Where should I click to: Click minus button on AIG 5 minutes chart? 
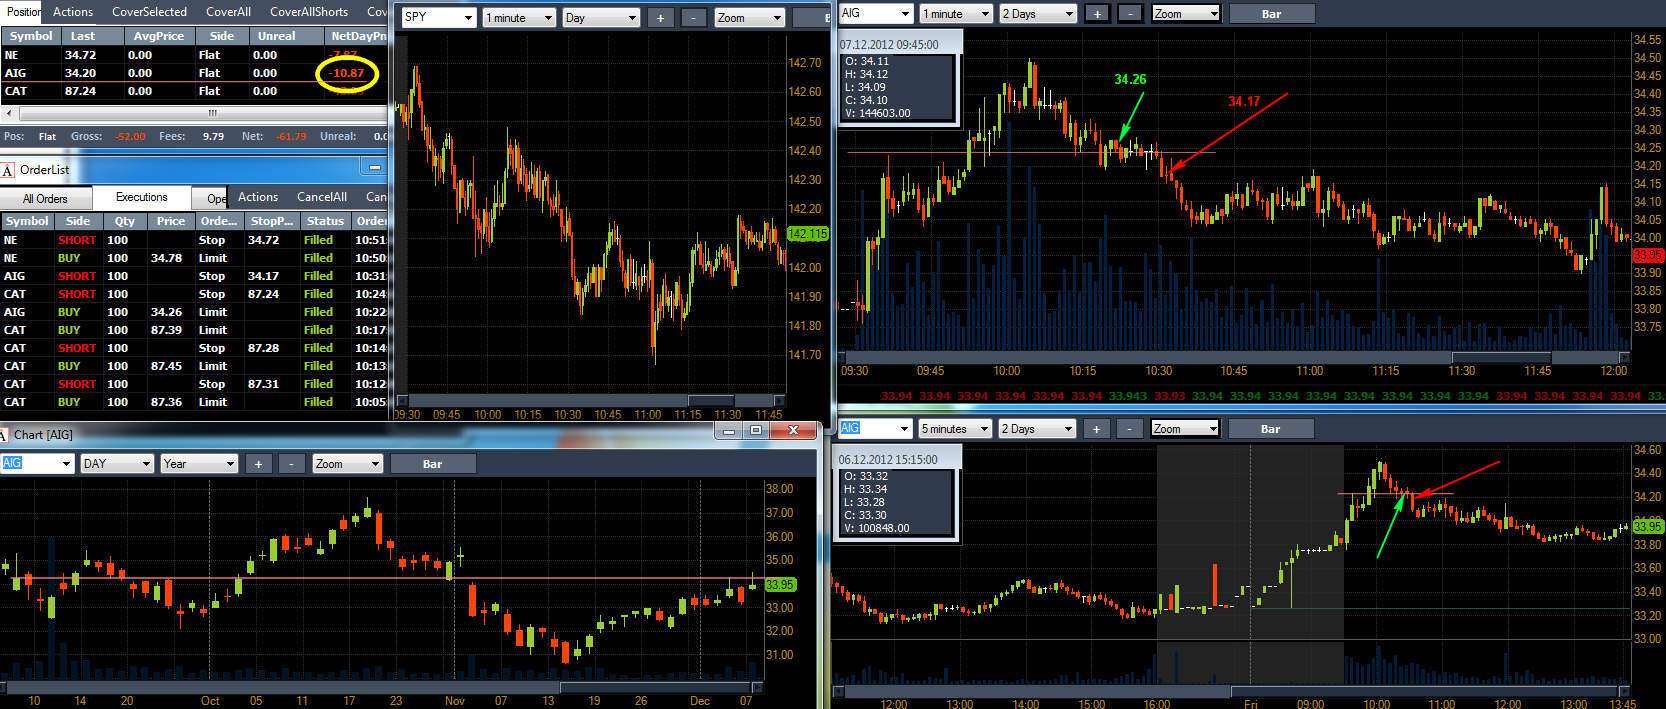point(1129,429)
